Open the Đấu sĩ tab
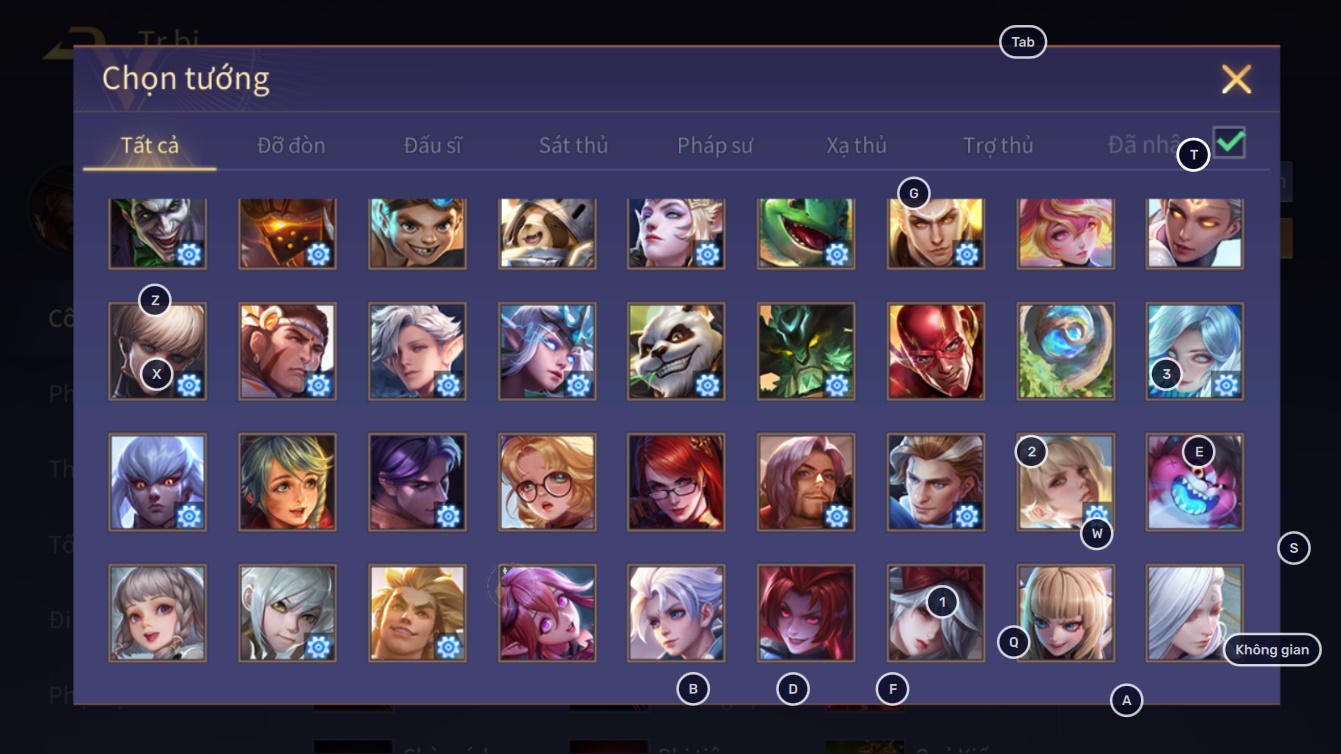The width and height of the screenshot is (1341, 754). pyautogui.click(x=433, y=145)
